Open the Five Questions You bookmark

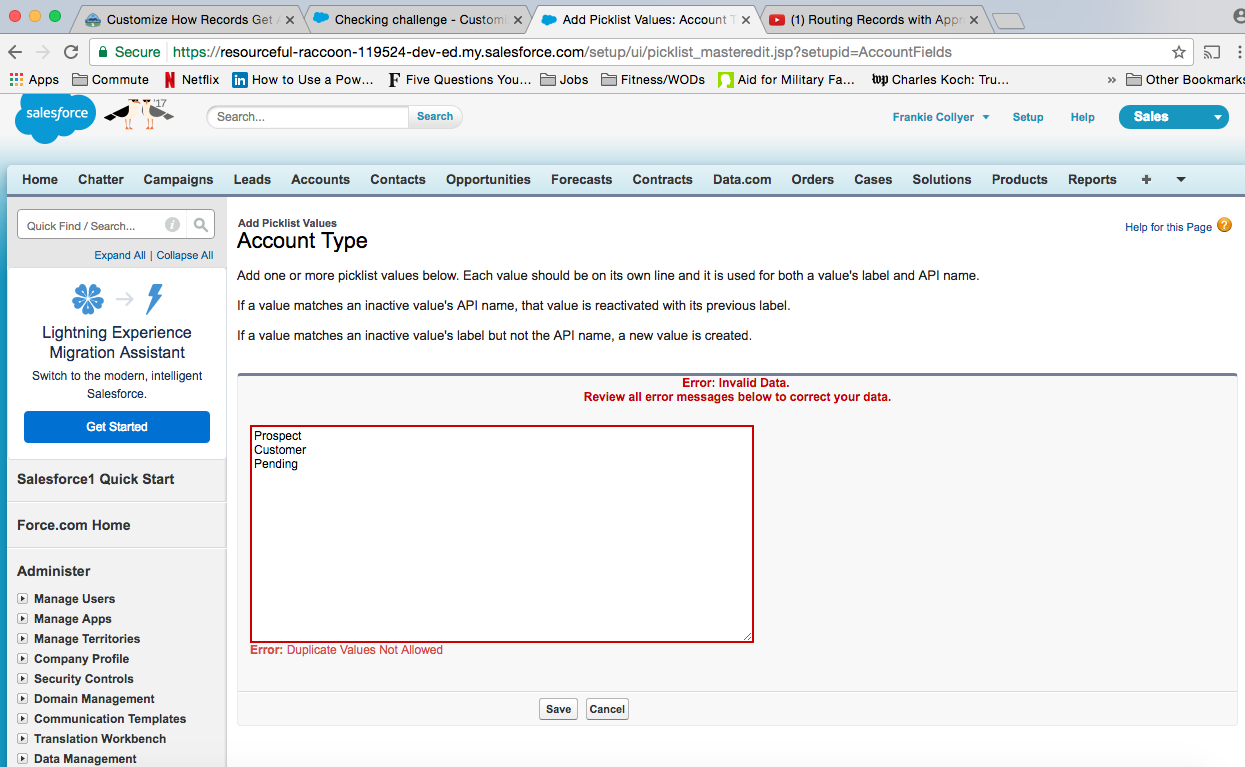coord(460,80)
